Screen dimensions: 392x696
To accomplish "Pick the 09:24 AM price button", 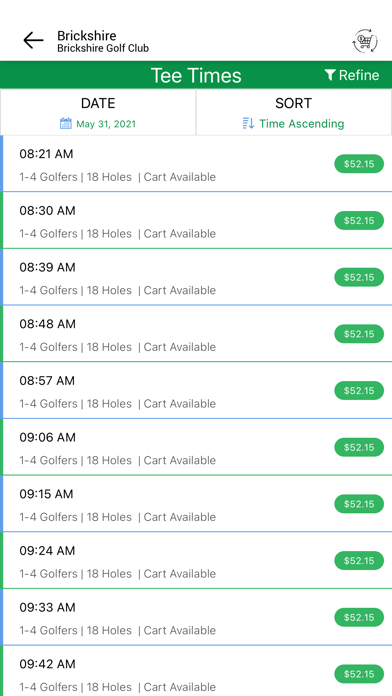I will tap(359, 561).
